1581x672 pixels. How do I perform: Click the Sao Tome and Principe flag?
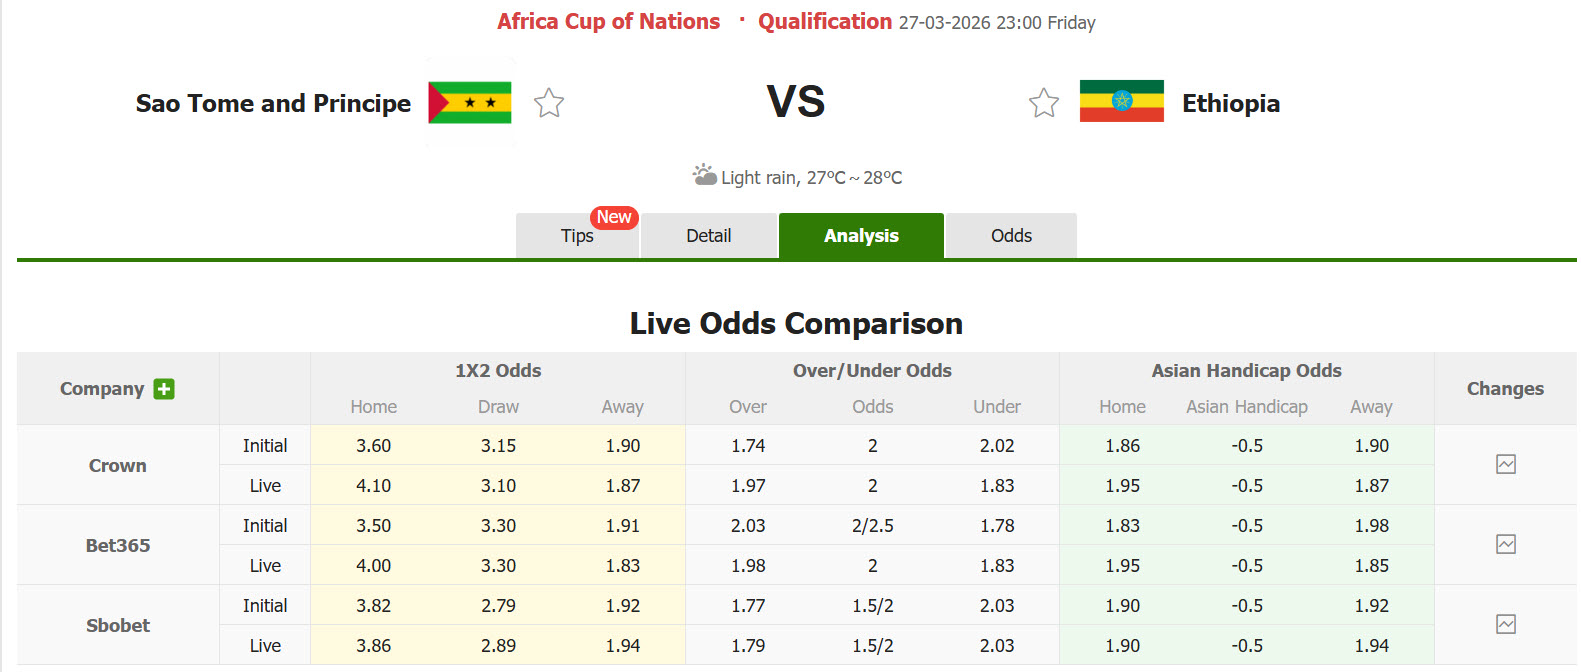click(469, 102)
